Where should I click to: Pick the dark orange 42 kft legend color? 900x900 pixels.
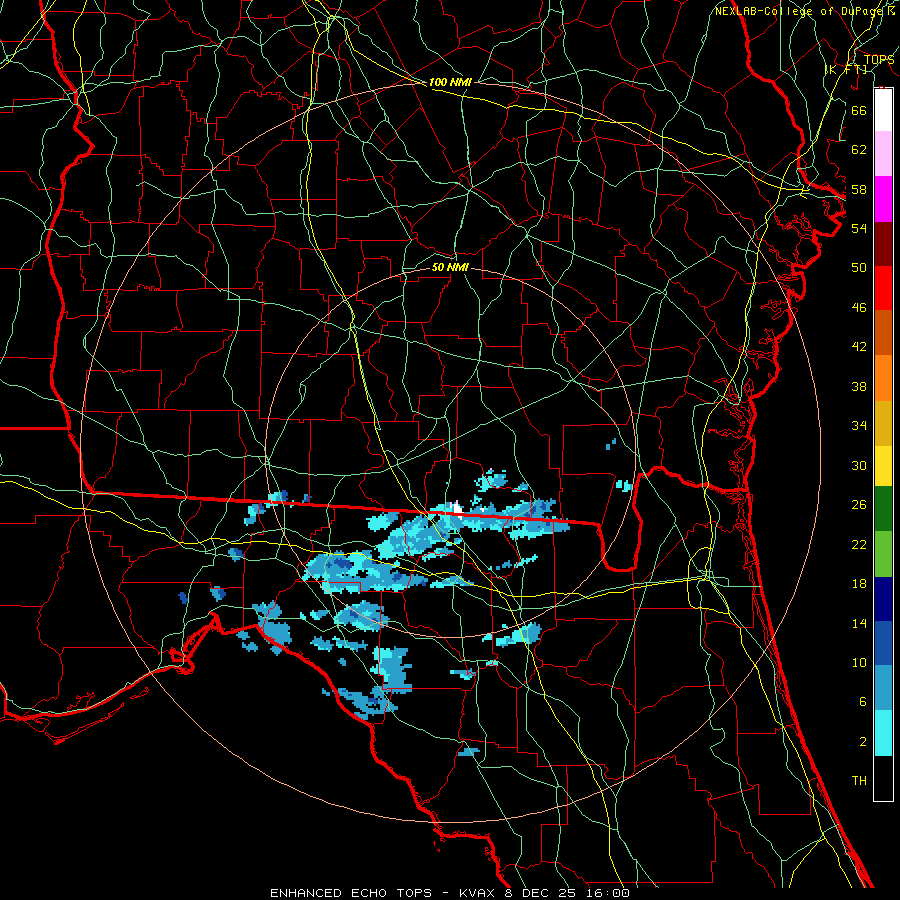(883, 332)
